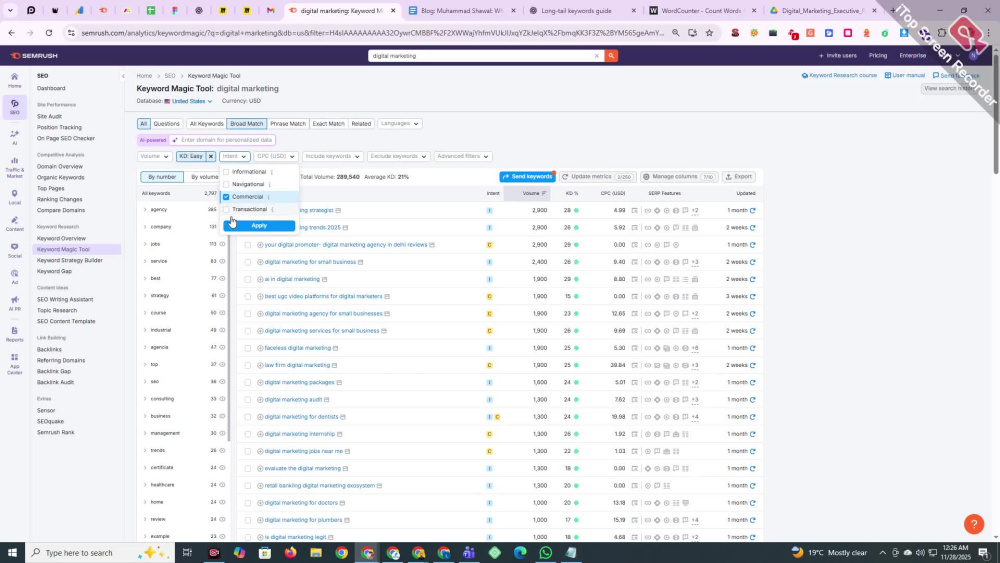Open Task View on the taskbar
Viewport: 1000px width, 563px height.
[x=187, y=552]
